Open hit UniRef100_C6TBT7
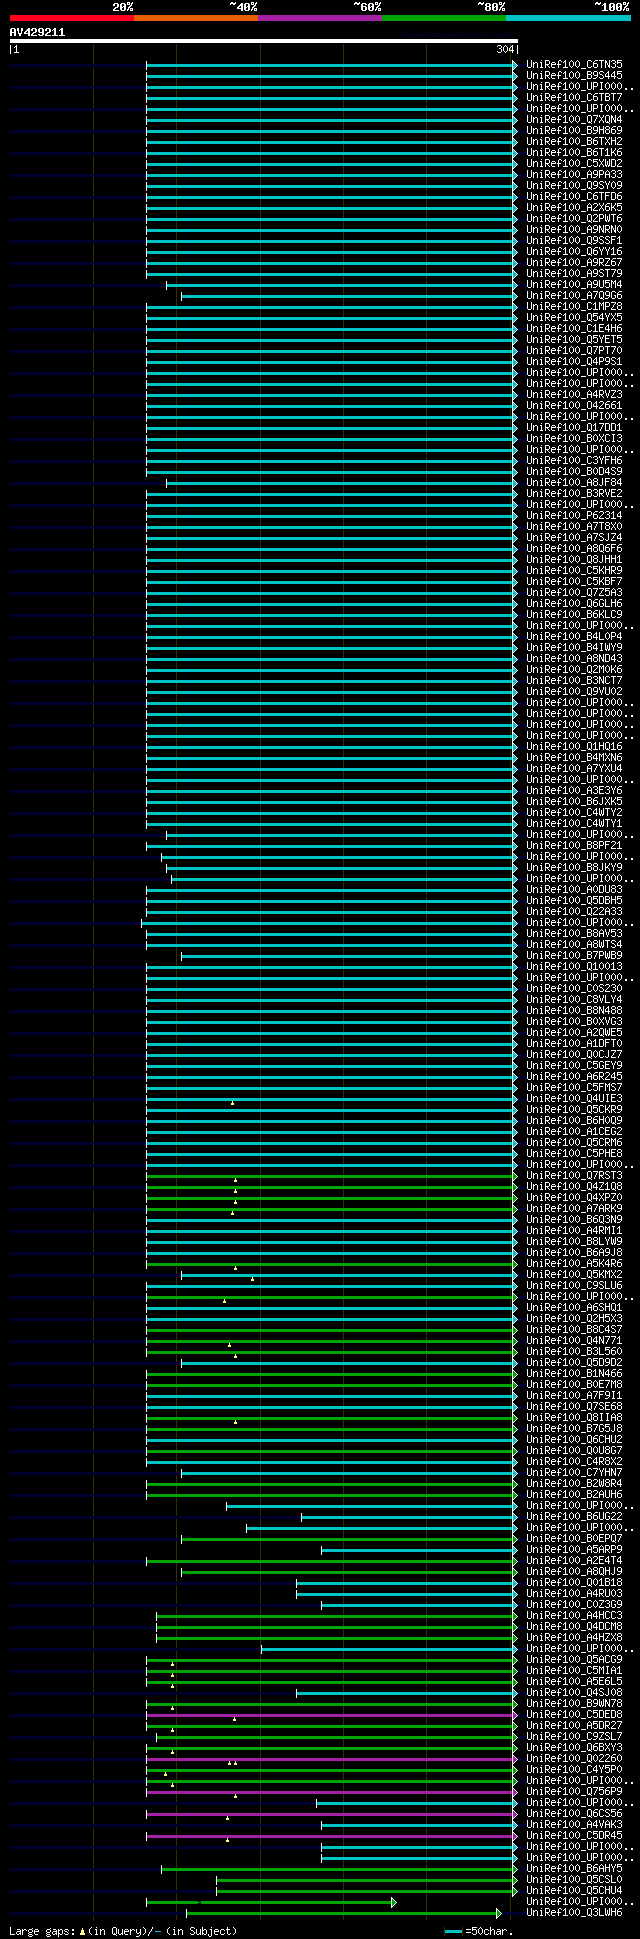 [574, 97]
